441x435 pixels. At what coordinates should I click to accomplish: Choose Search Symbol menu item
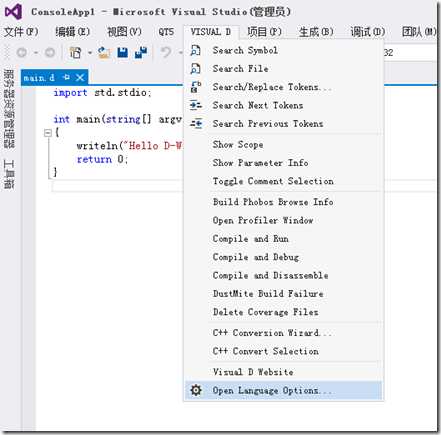283,51
